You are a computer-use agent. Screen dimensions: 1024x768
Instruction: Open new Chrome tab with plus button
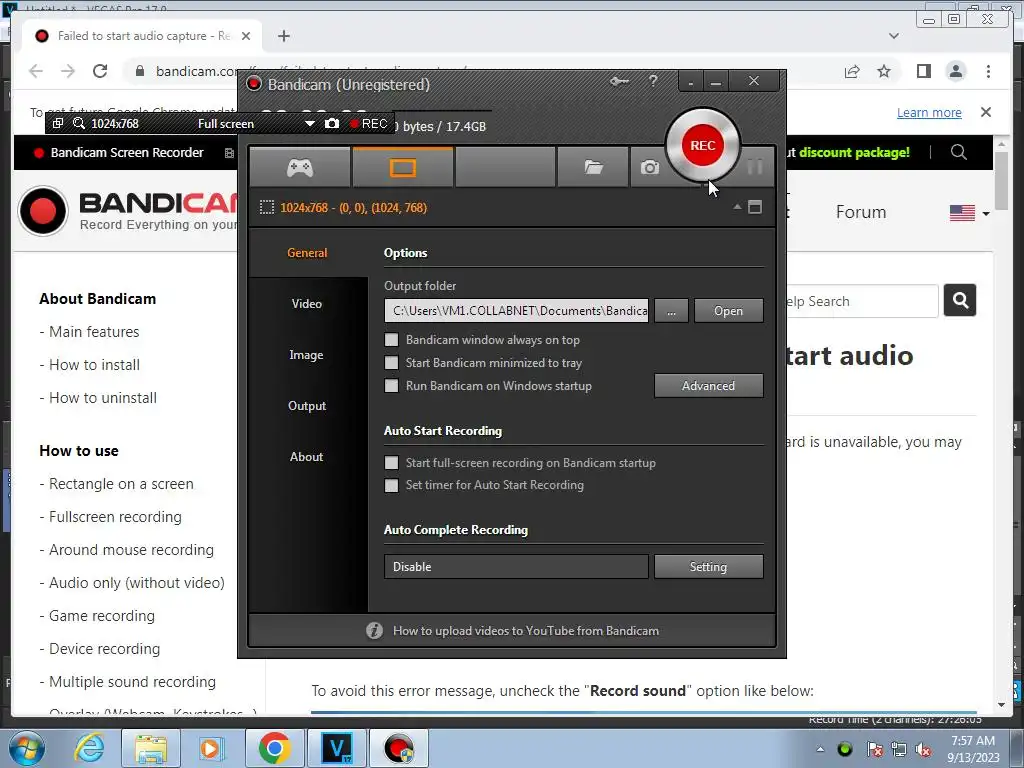pyautogui.click(x=283, y=36)
